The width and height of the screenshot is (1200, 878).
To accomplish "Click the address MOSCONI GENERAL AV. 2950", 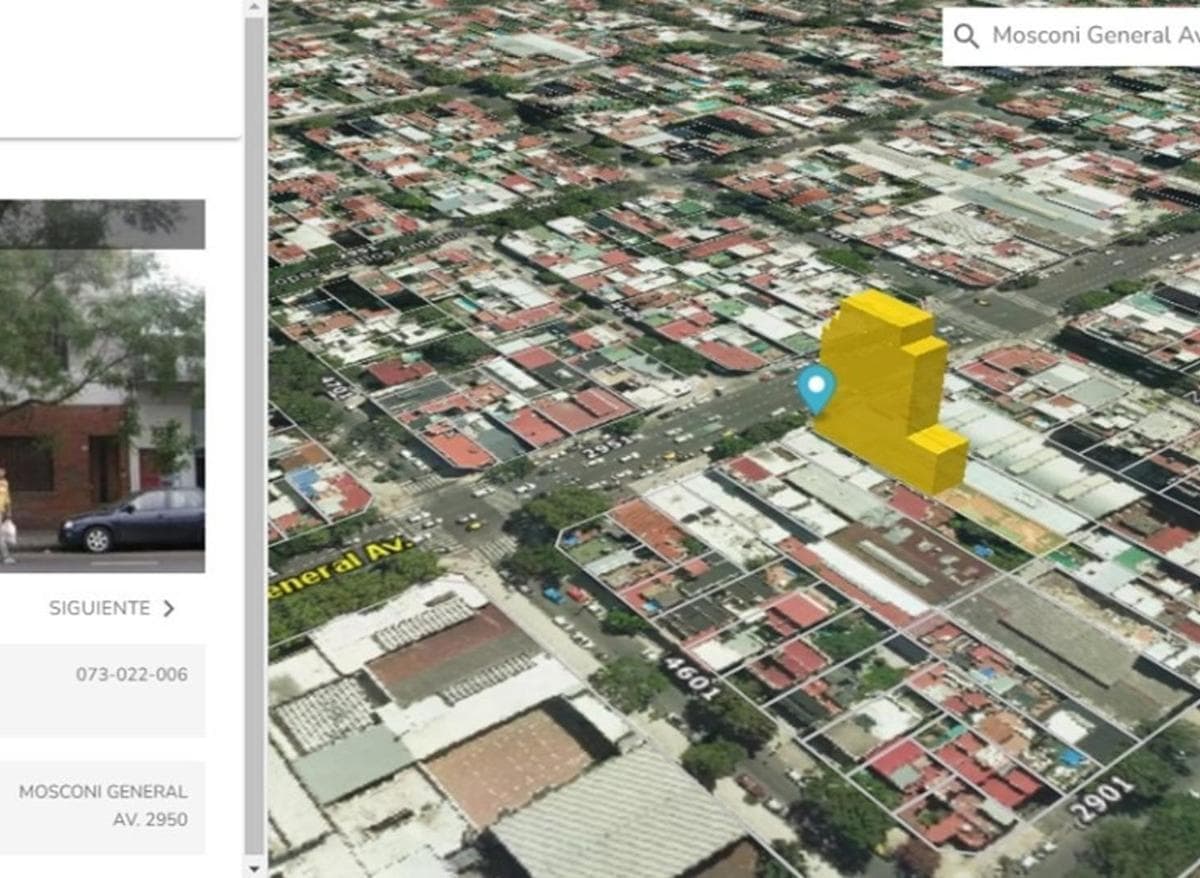I will coord(103,805).
